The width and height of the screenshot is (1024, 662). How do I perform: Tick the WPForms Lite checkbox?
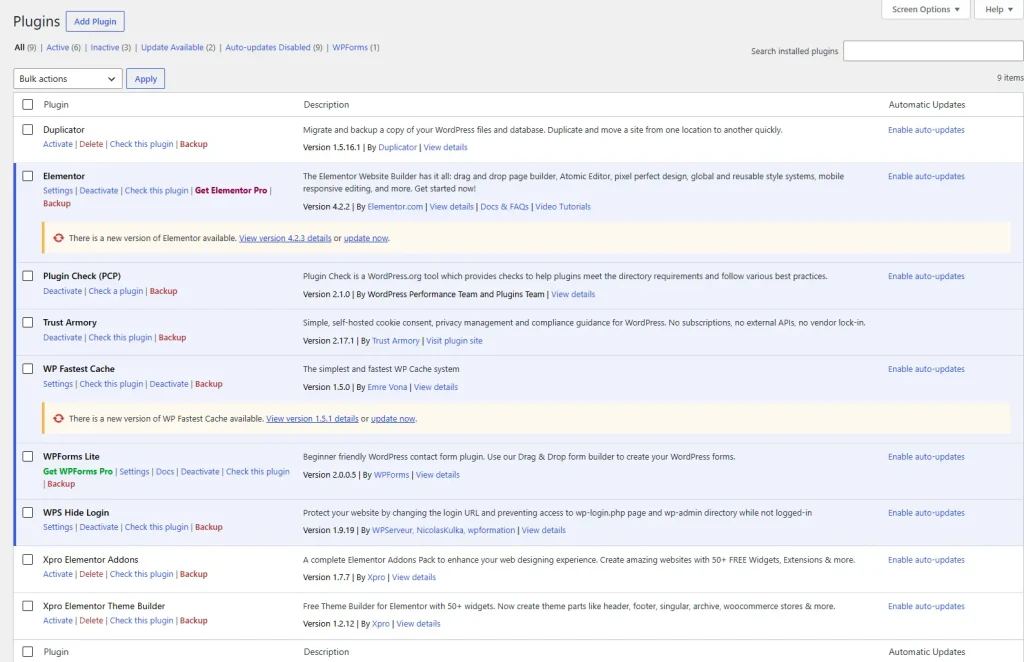(x=27, y=456)
